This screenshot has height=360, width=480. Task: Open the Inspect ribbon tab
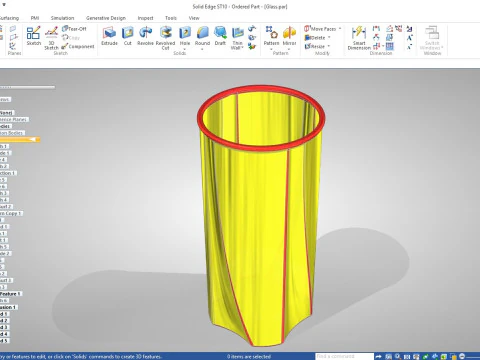[145, 18]
